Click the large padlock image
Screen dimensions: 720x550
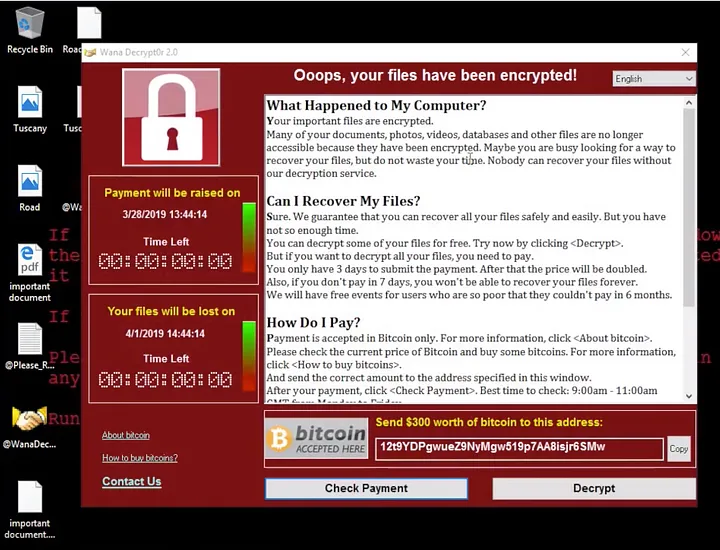(x=171, y=118)
